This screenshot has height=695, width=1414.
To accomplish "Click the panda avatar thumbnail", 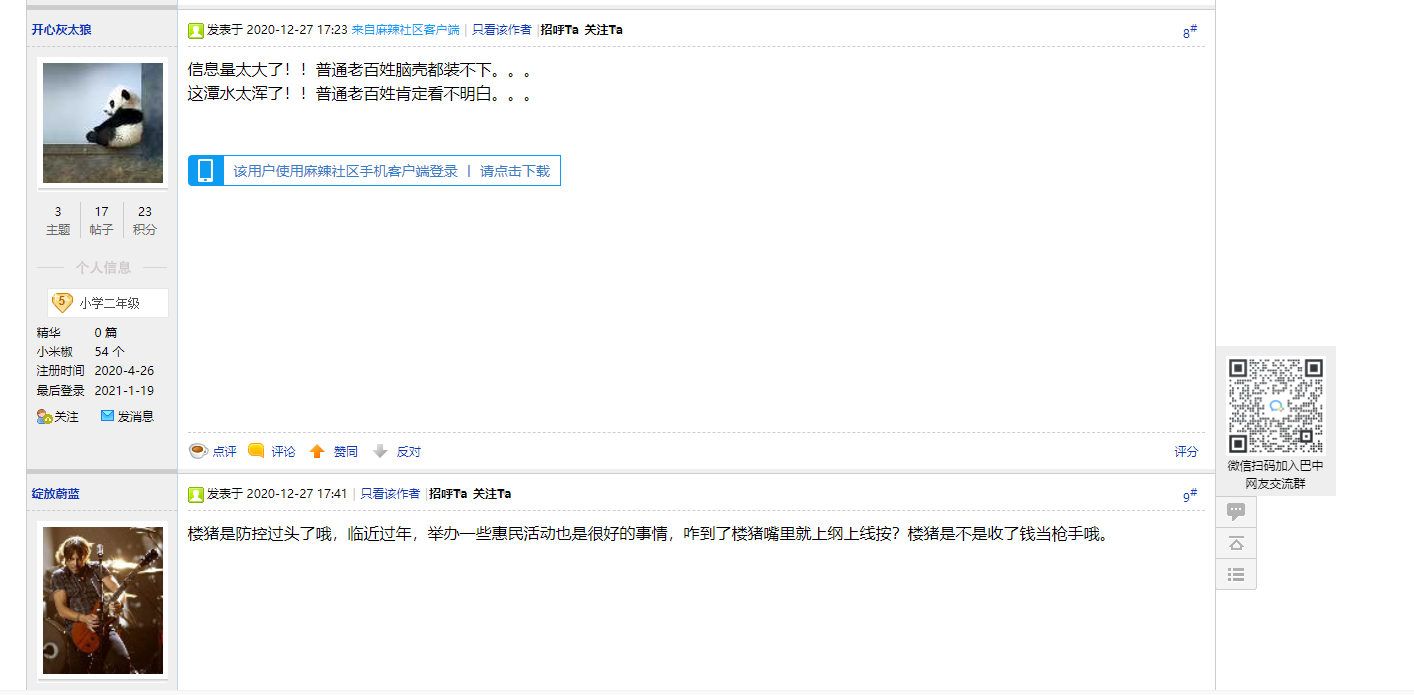I will point(103,123).
